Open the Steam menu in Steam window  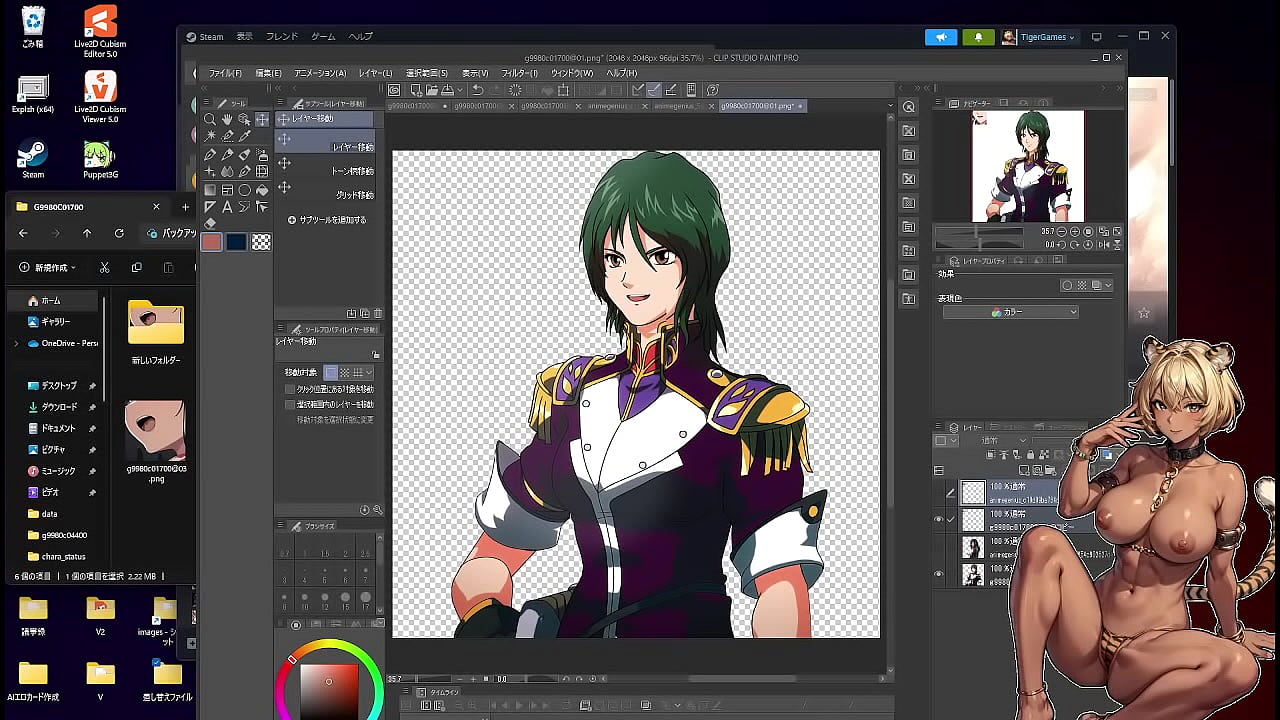tap(206, 37)
